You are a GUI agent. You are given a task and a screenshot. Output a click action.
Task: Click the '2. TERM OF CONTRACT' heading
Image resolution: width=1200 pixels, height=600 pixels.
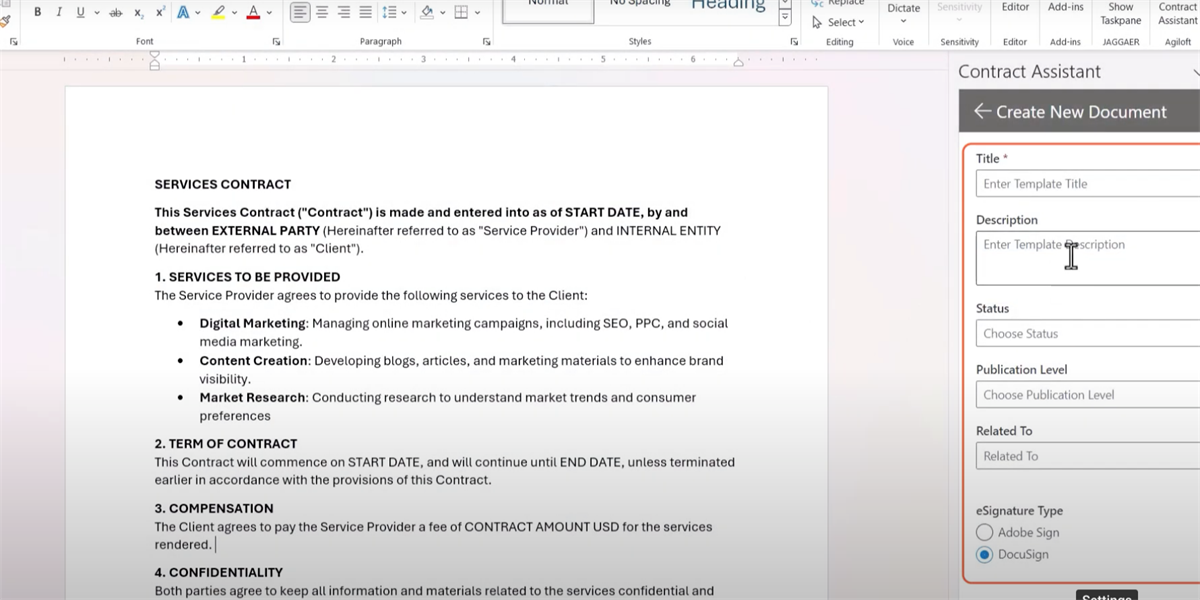coord(226,444)
